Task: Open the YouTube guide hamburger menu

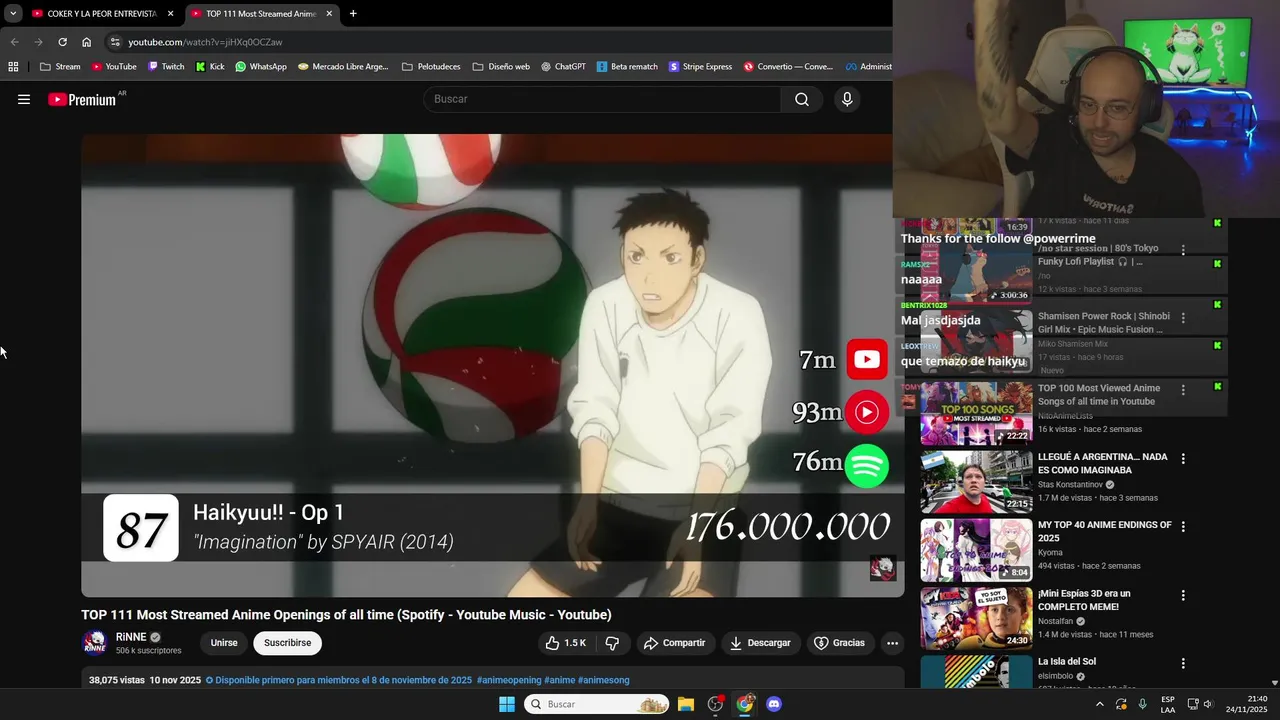Action: click(x=24, y=99)
